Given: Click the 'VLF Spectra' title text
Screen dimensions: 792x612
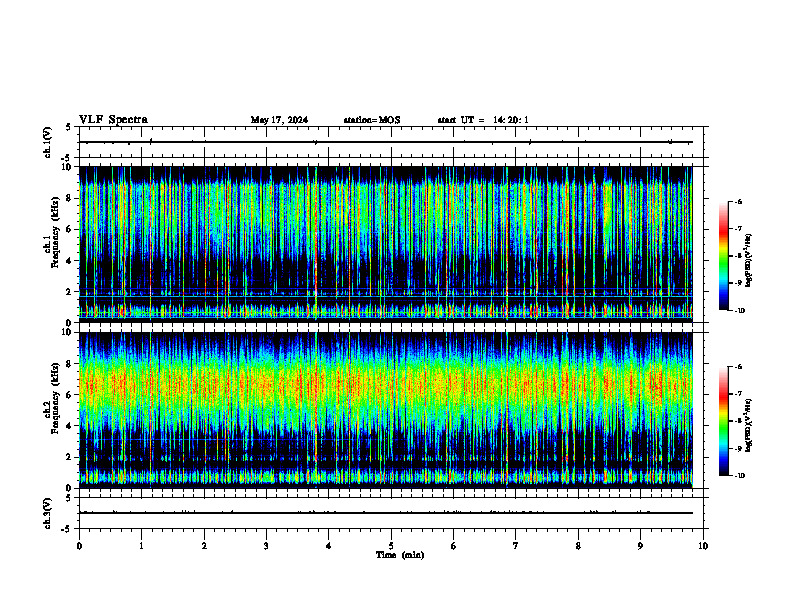Looking at the screenshot, I should (x=114, y=120).
